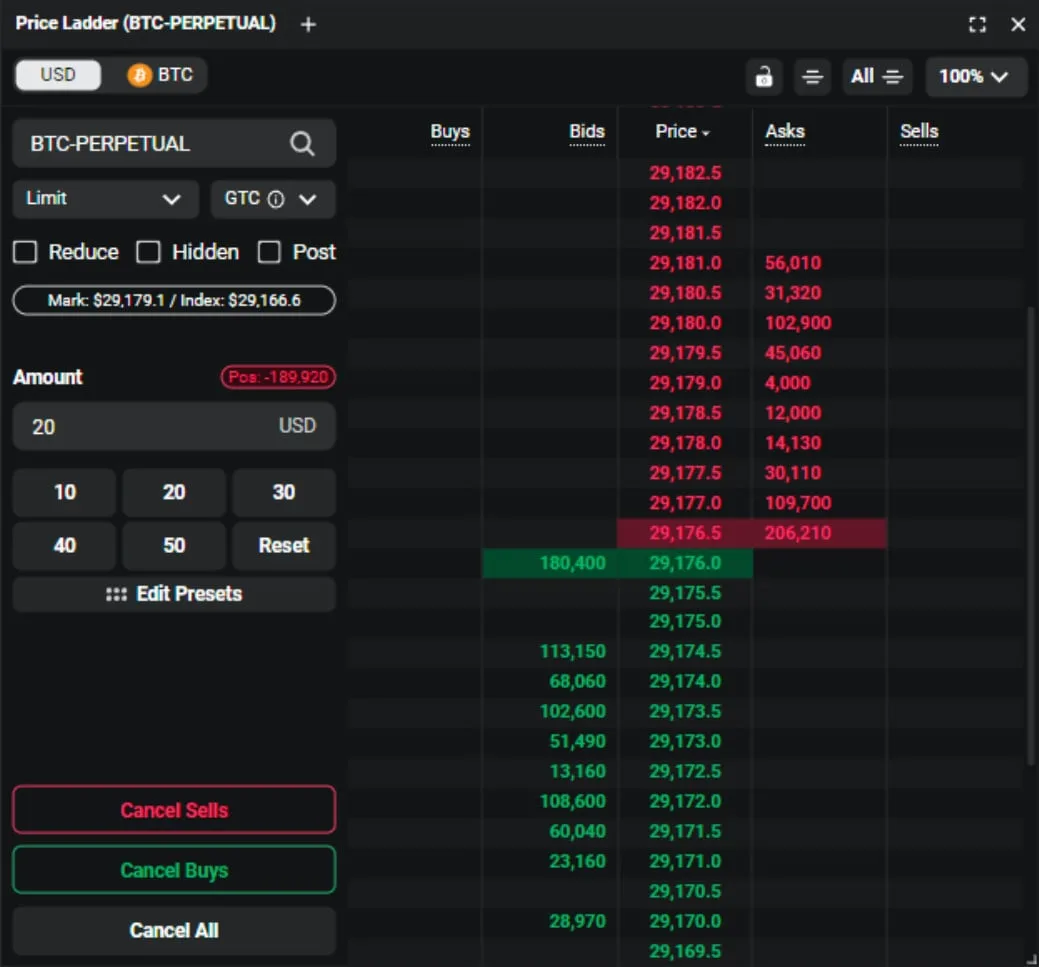Click the best ask price 29,176.5
Viewport: 1039px width, 967px height.
coord(685,533)
